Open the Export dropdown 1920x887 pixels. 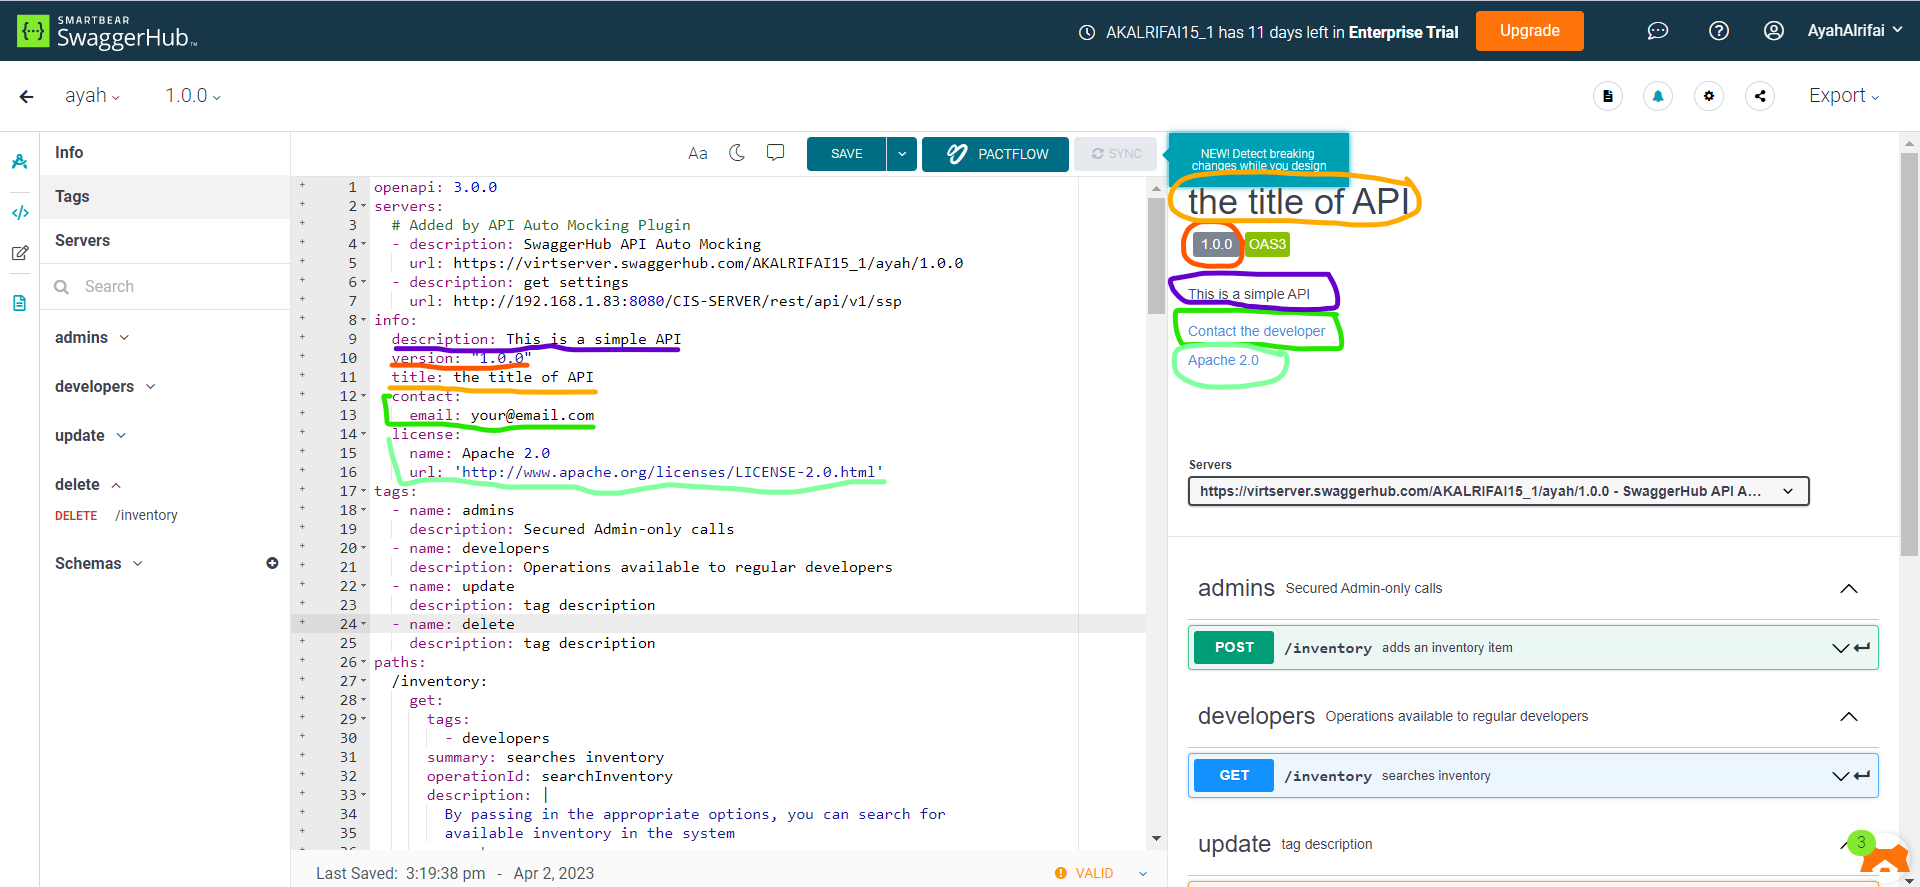tap(1844, 96)
